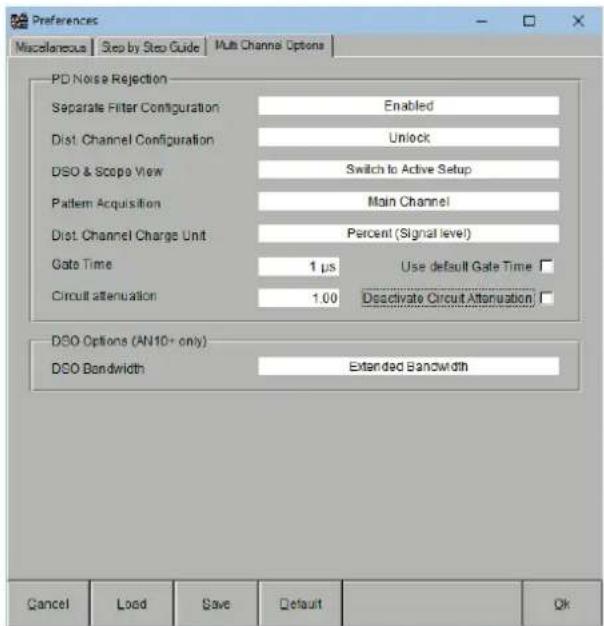Change Percent (Signal level) charge unit
Screen dimensions: 604x626
pyautogui.click(x=408, y=233)
